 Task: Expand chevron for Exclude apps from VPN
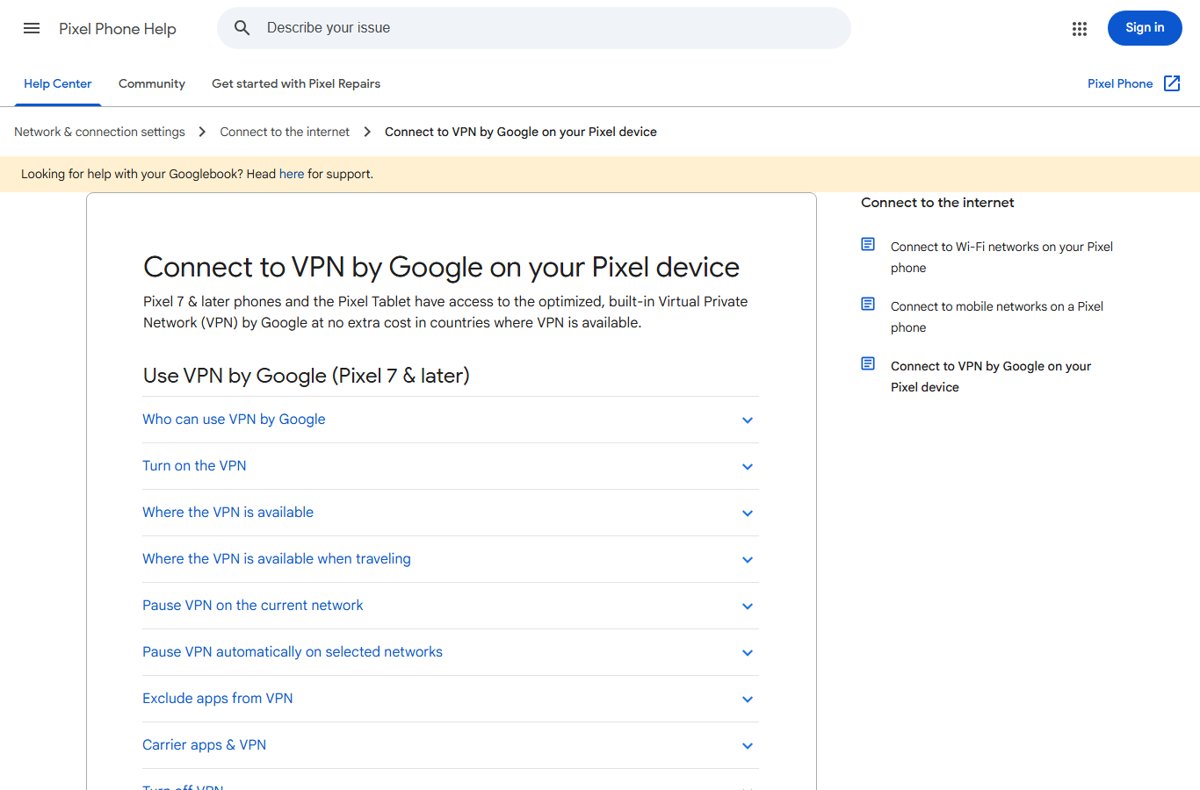[x=747, y=699]
